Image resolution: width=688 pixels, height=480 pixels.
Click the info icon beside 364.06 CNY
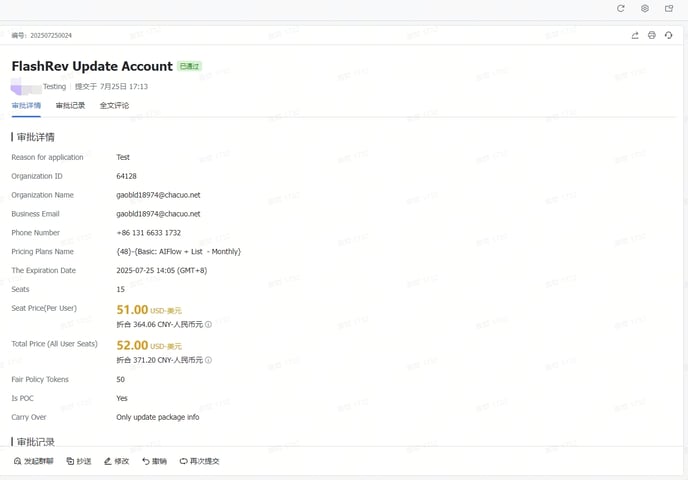point(208,324)
